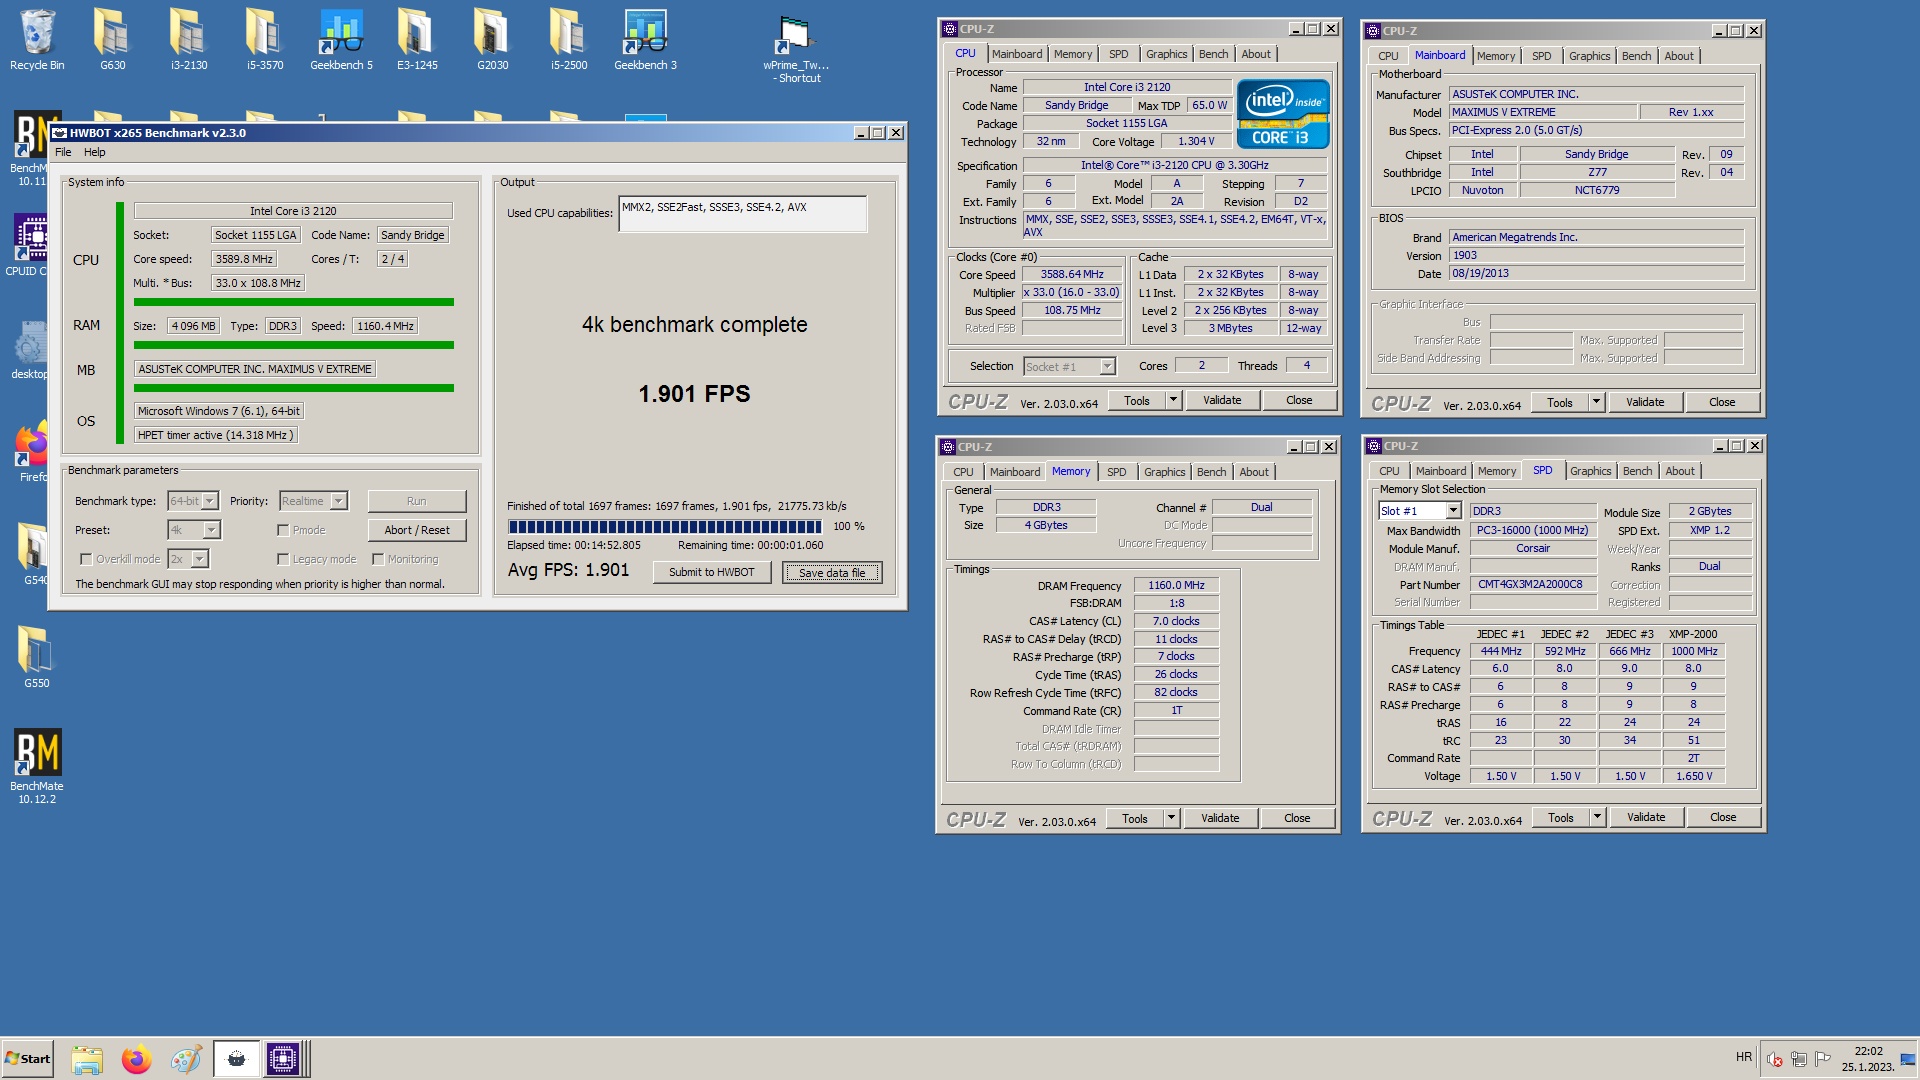This screenshot has width=1920, height=1080.
Task: Toggle the Legacy mode checkbox
Action: (283, 560)
